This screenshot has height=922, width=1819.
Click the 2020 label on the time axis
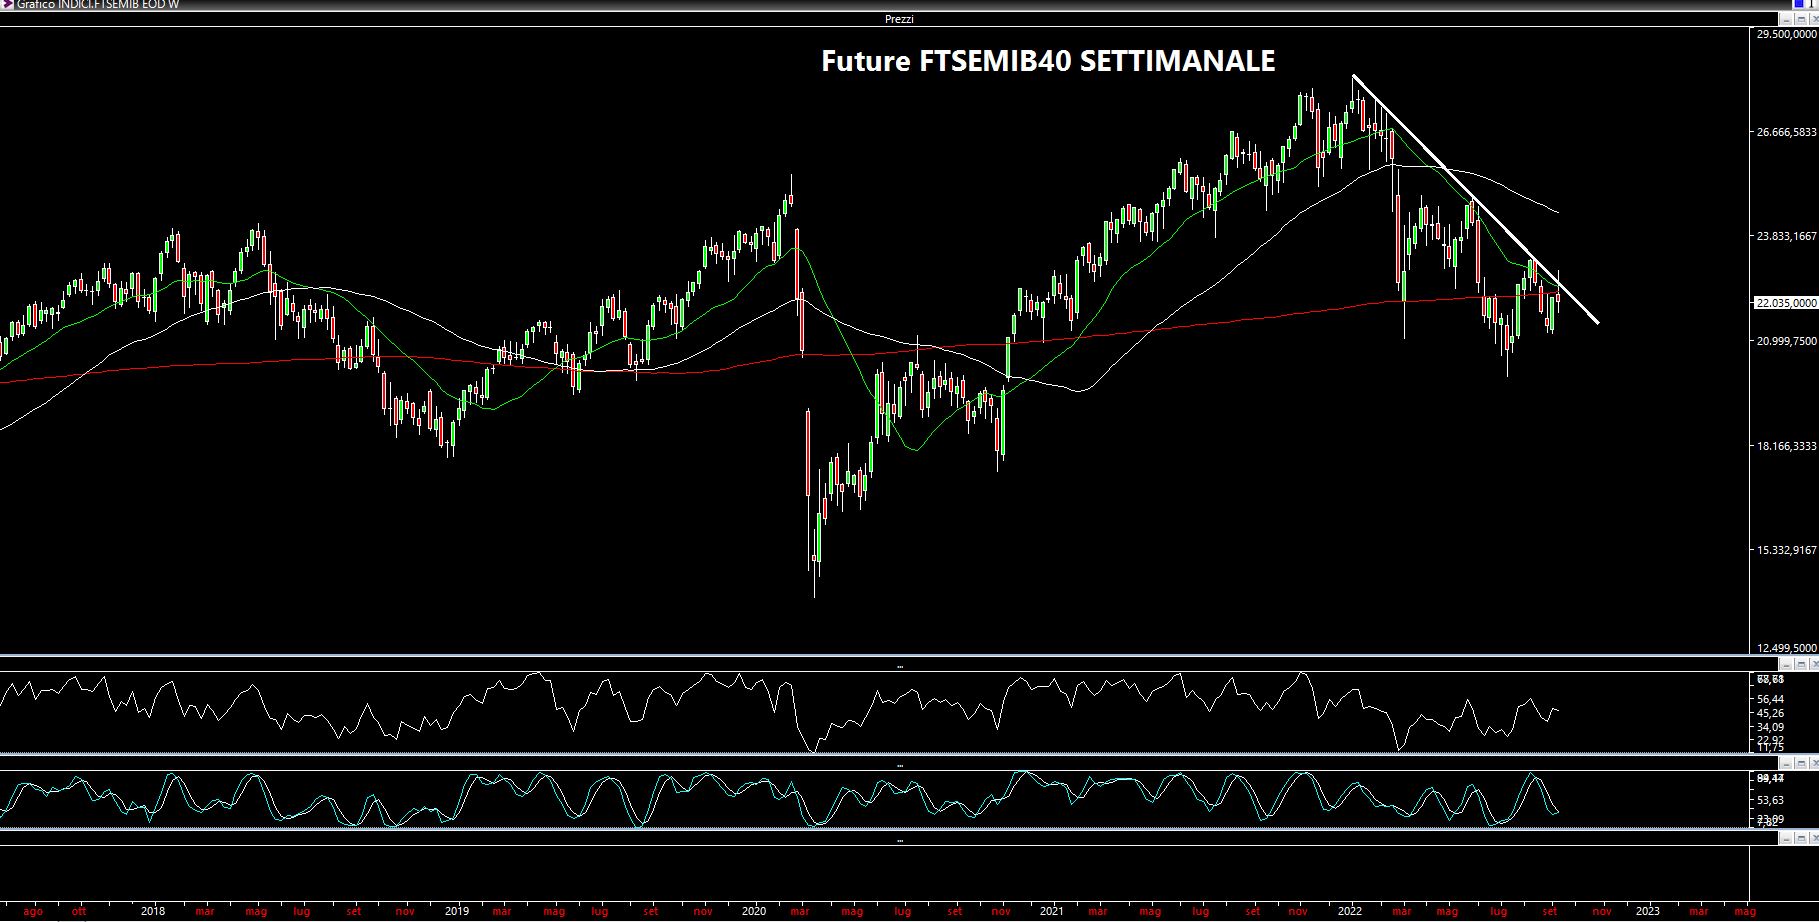coord(754,911)
